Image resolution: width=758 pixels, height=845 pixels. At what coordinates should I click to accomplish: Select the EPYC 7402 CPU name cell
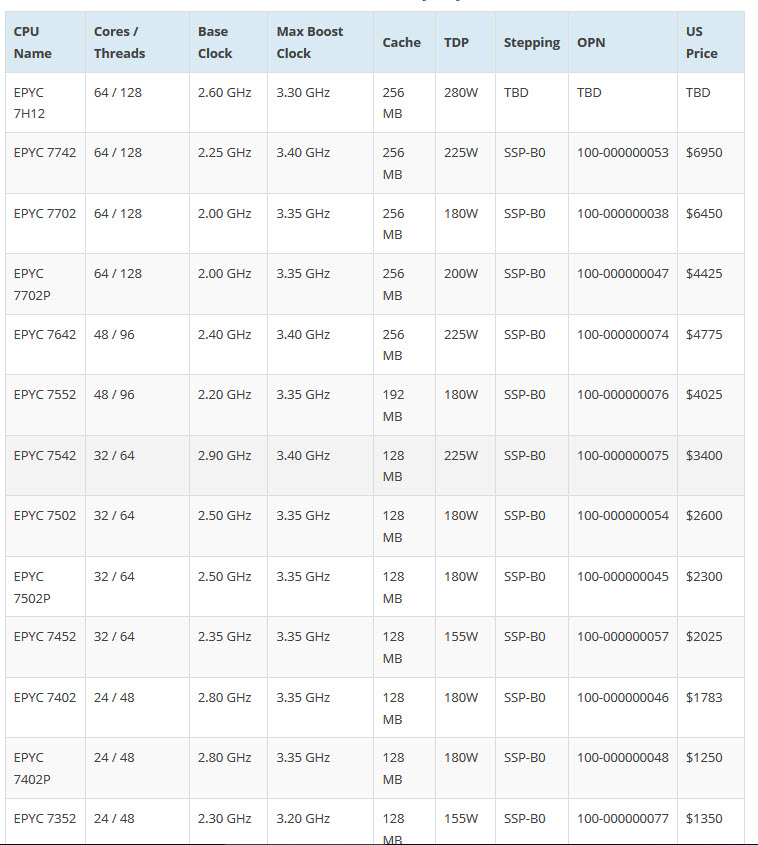45,708
